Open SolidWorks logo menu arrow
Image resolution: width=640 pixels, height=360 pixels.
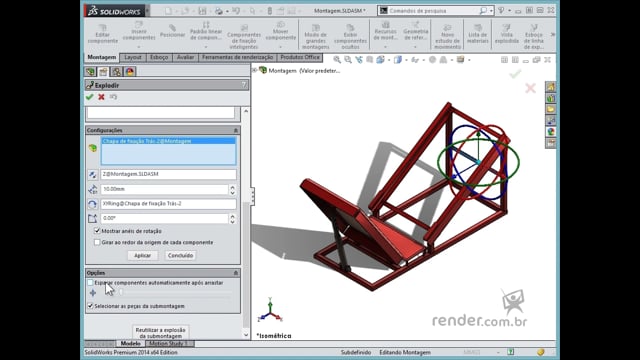click(x=147, y=10)
